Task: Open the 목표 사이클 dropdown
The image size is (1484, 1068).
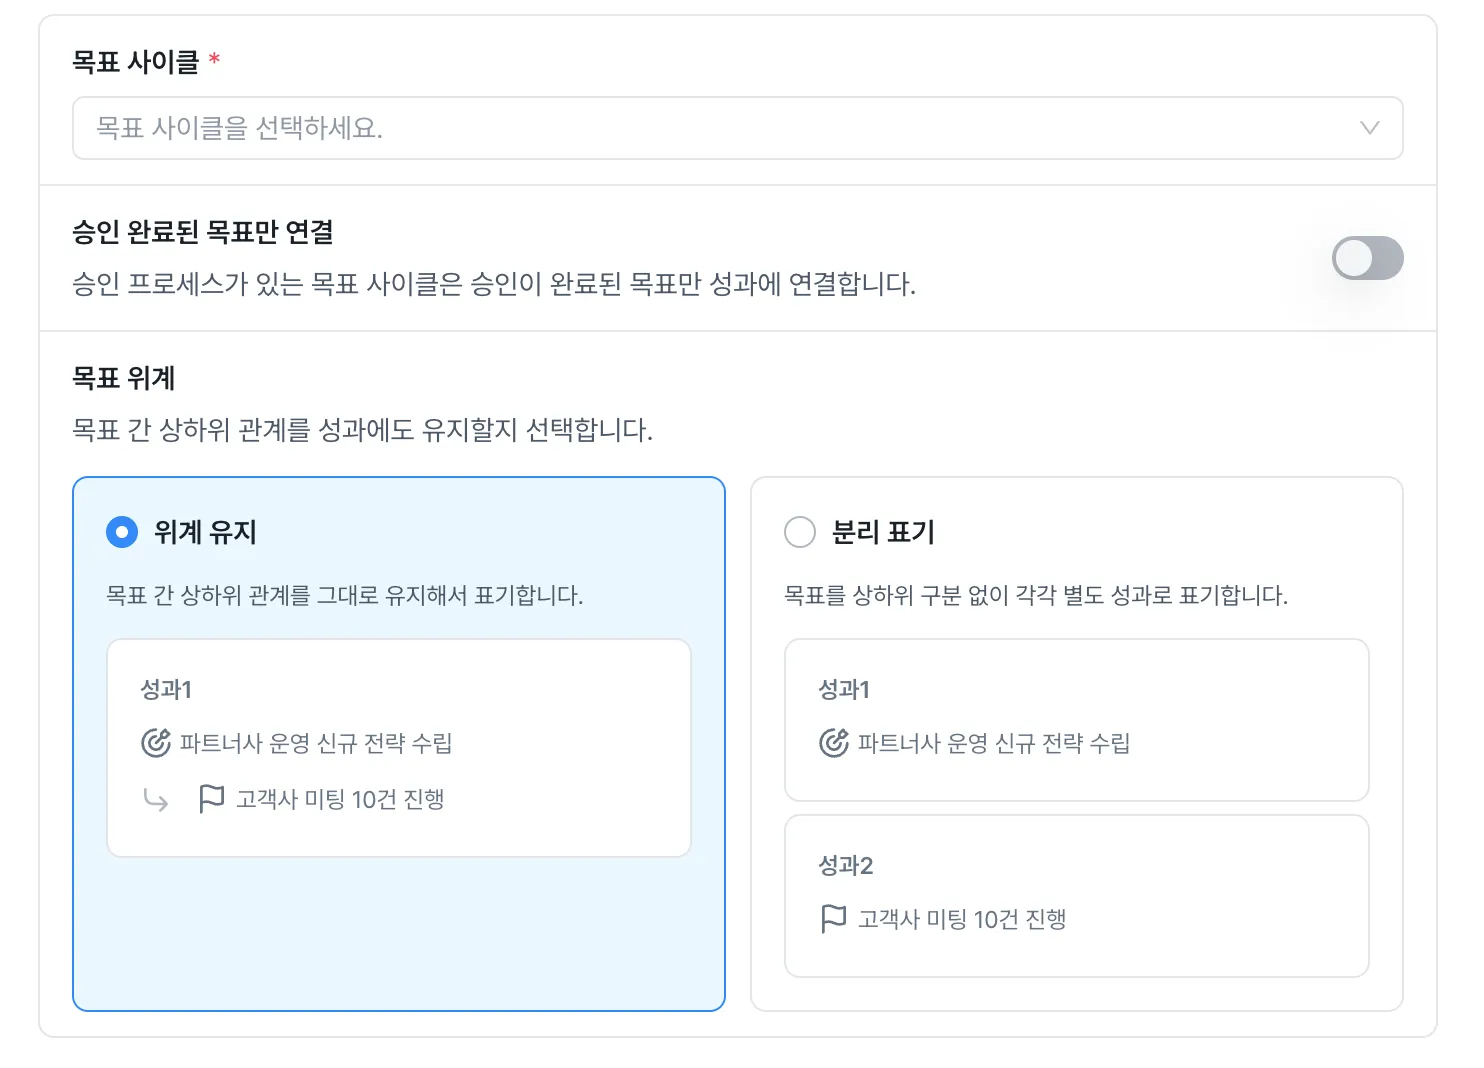Action: pyautogui.click(x=737, y=128)
